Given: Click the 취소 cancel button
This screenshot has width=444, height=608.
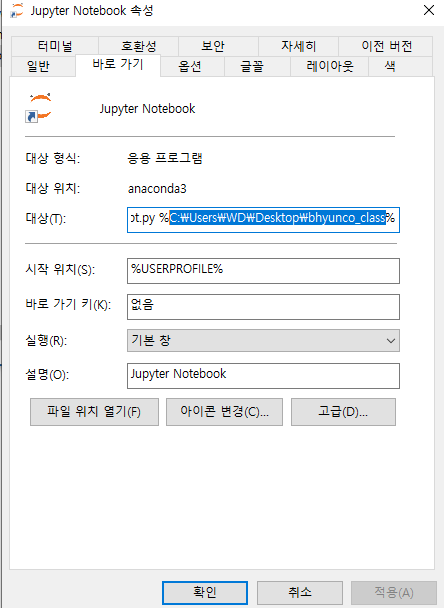Looking at the screenshot, I should (x=300, y=592).
